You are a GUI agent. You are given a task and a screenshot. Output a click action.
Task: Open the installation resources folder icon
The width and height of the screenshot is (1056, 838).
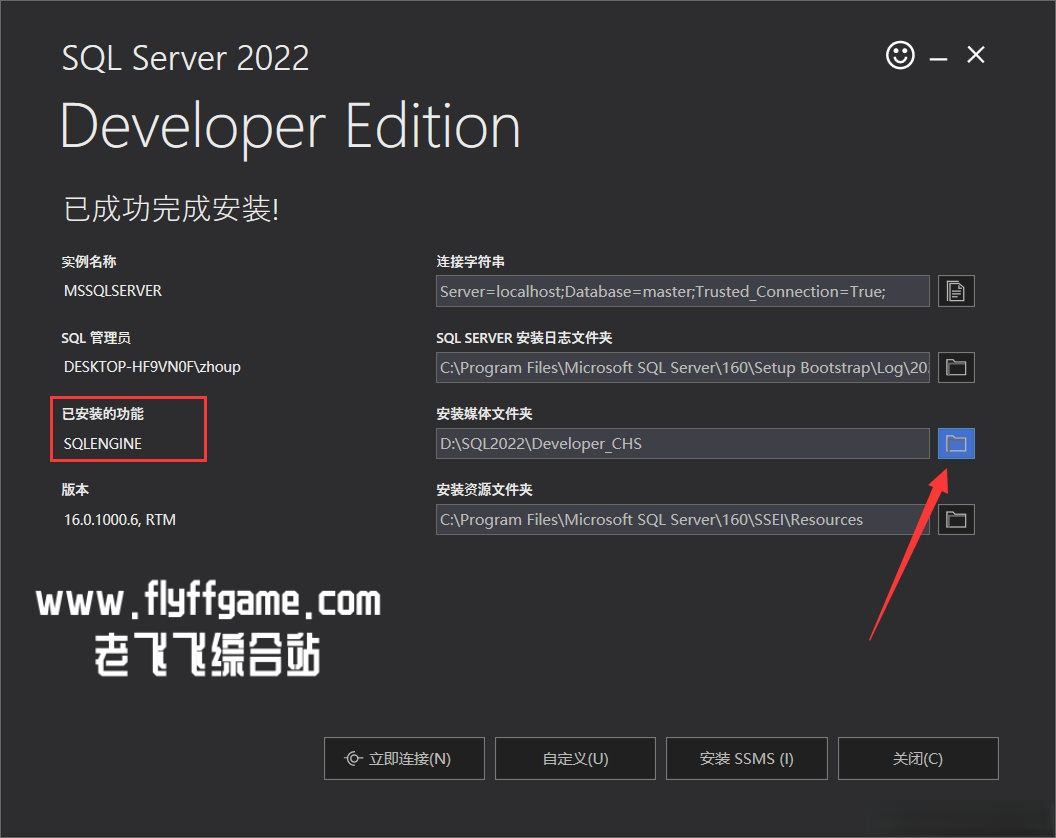point(956,519)
